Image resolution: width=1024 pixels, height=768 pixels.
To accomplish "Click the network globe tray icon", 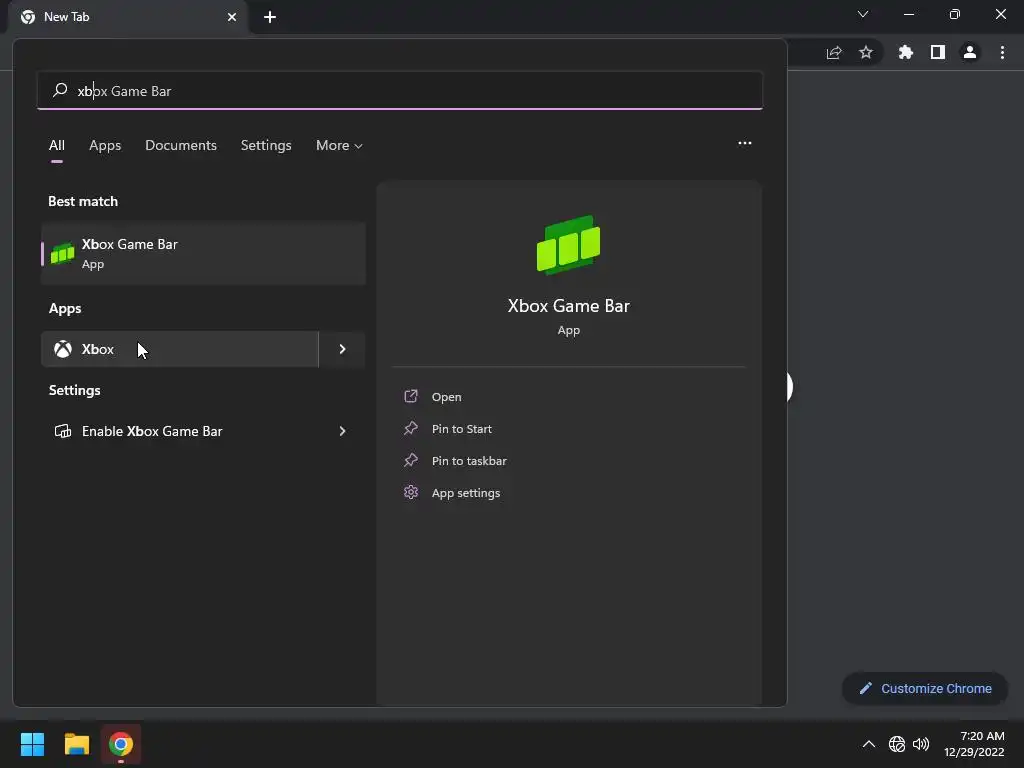I will click(x=897, y=744).
